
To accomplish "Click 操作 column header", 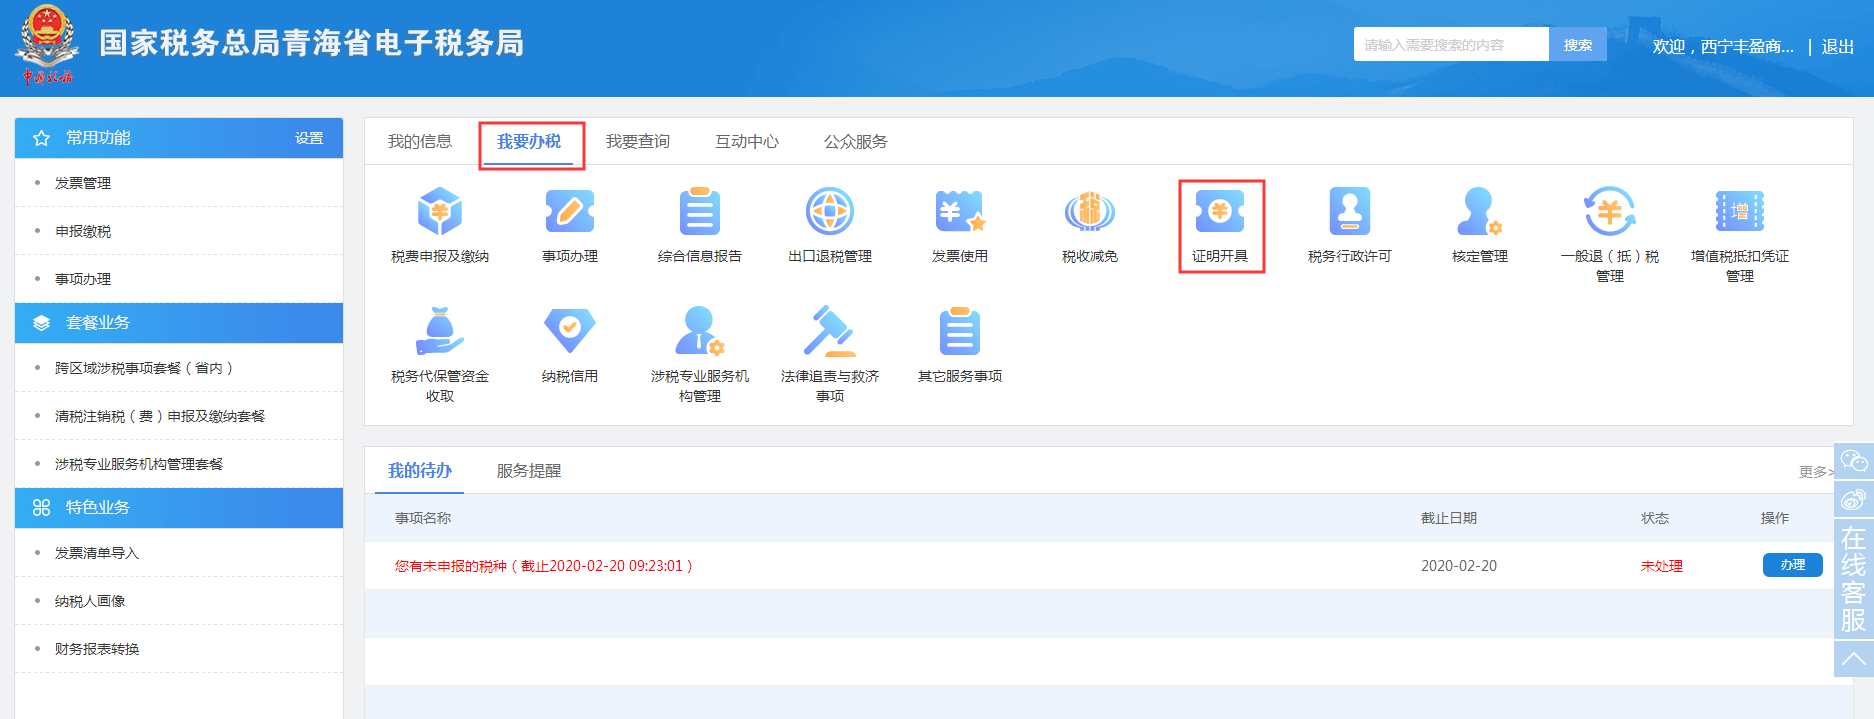I will (x=1775, y=518).
